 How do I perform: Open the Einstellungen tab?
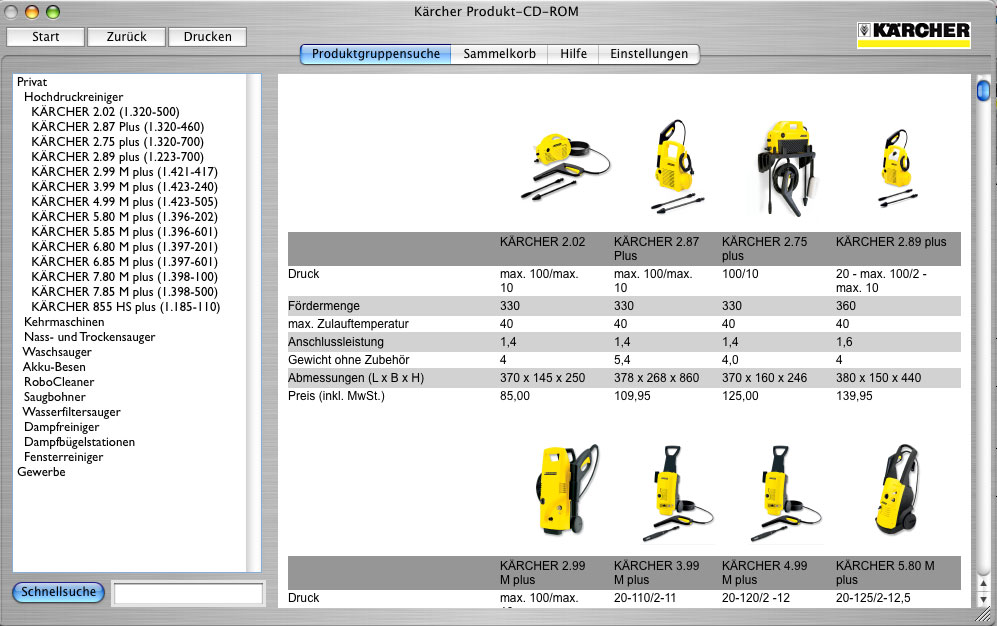pyautogui.click(x=649, y=54)
